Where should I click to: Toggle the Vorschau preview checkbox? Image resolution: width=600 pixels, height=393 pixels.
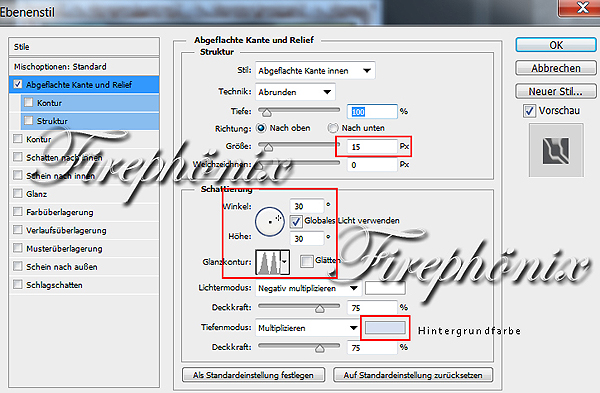click(x=529, y=111)
